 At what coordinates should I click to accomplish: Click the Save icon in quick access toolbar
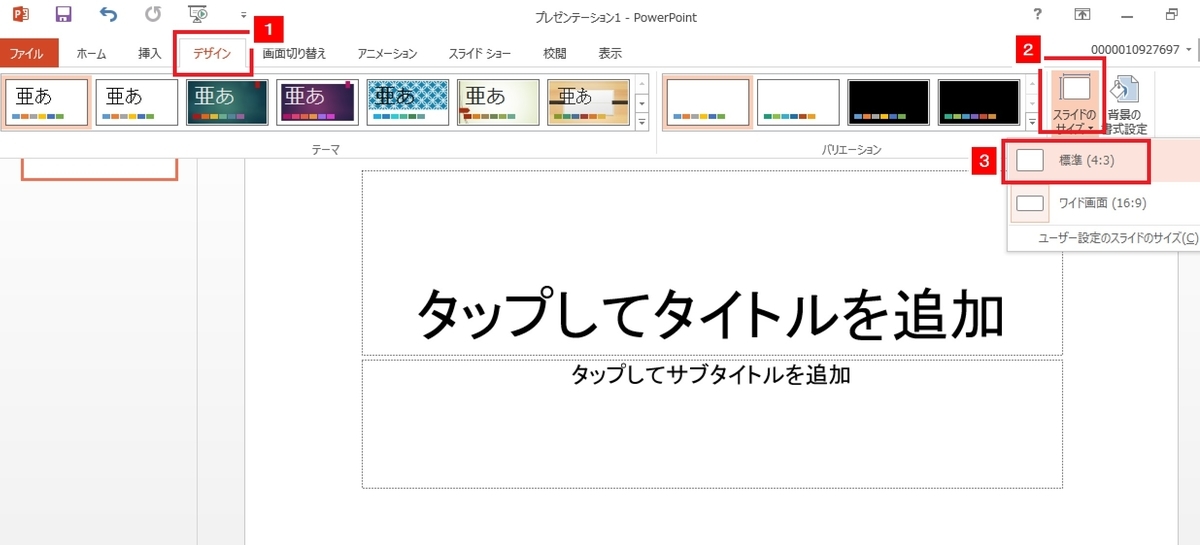point(64,15)
